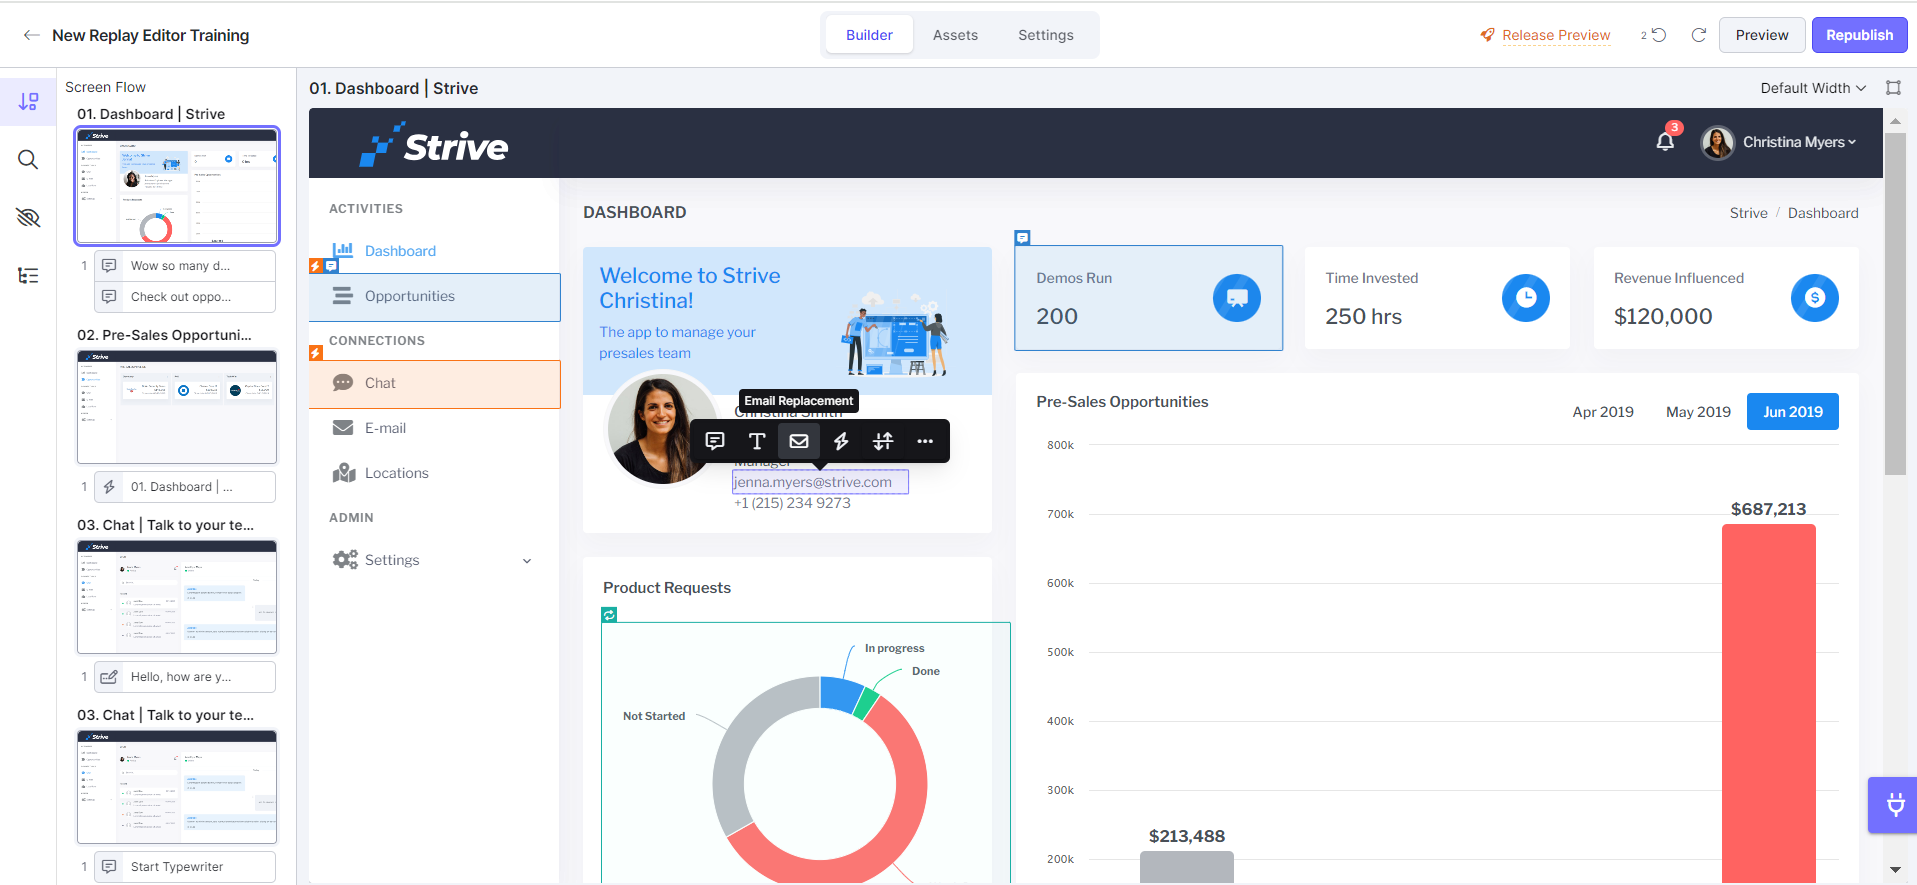Click the orange lightning marker beside Opportunities
Viewport: 1917px width, 885px height.
pos(316,266)
